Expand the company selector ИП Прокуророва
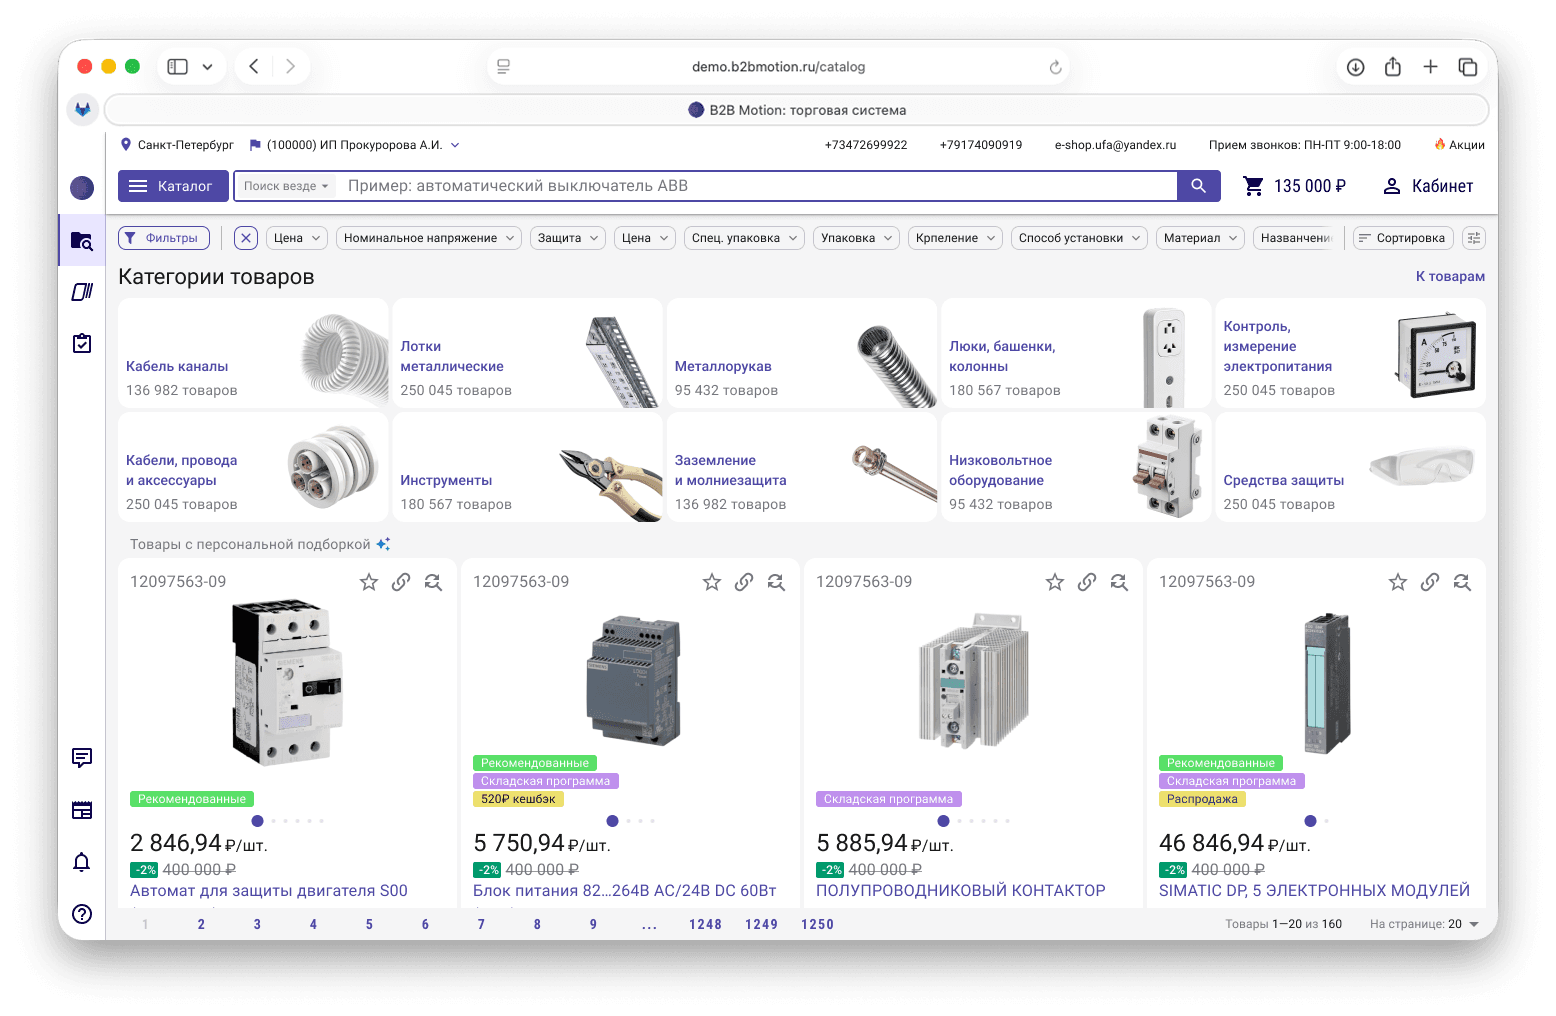Viewport: 1556px width, 1016px height. [x=354, y=145]
